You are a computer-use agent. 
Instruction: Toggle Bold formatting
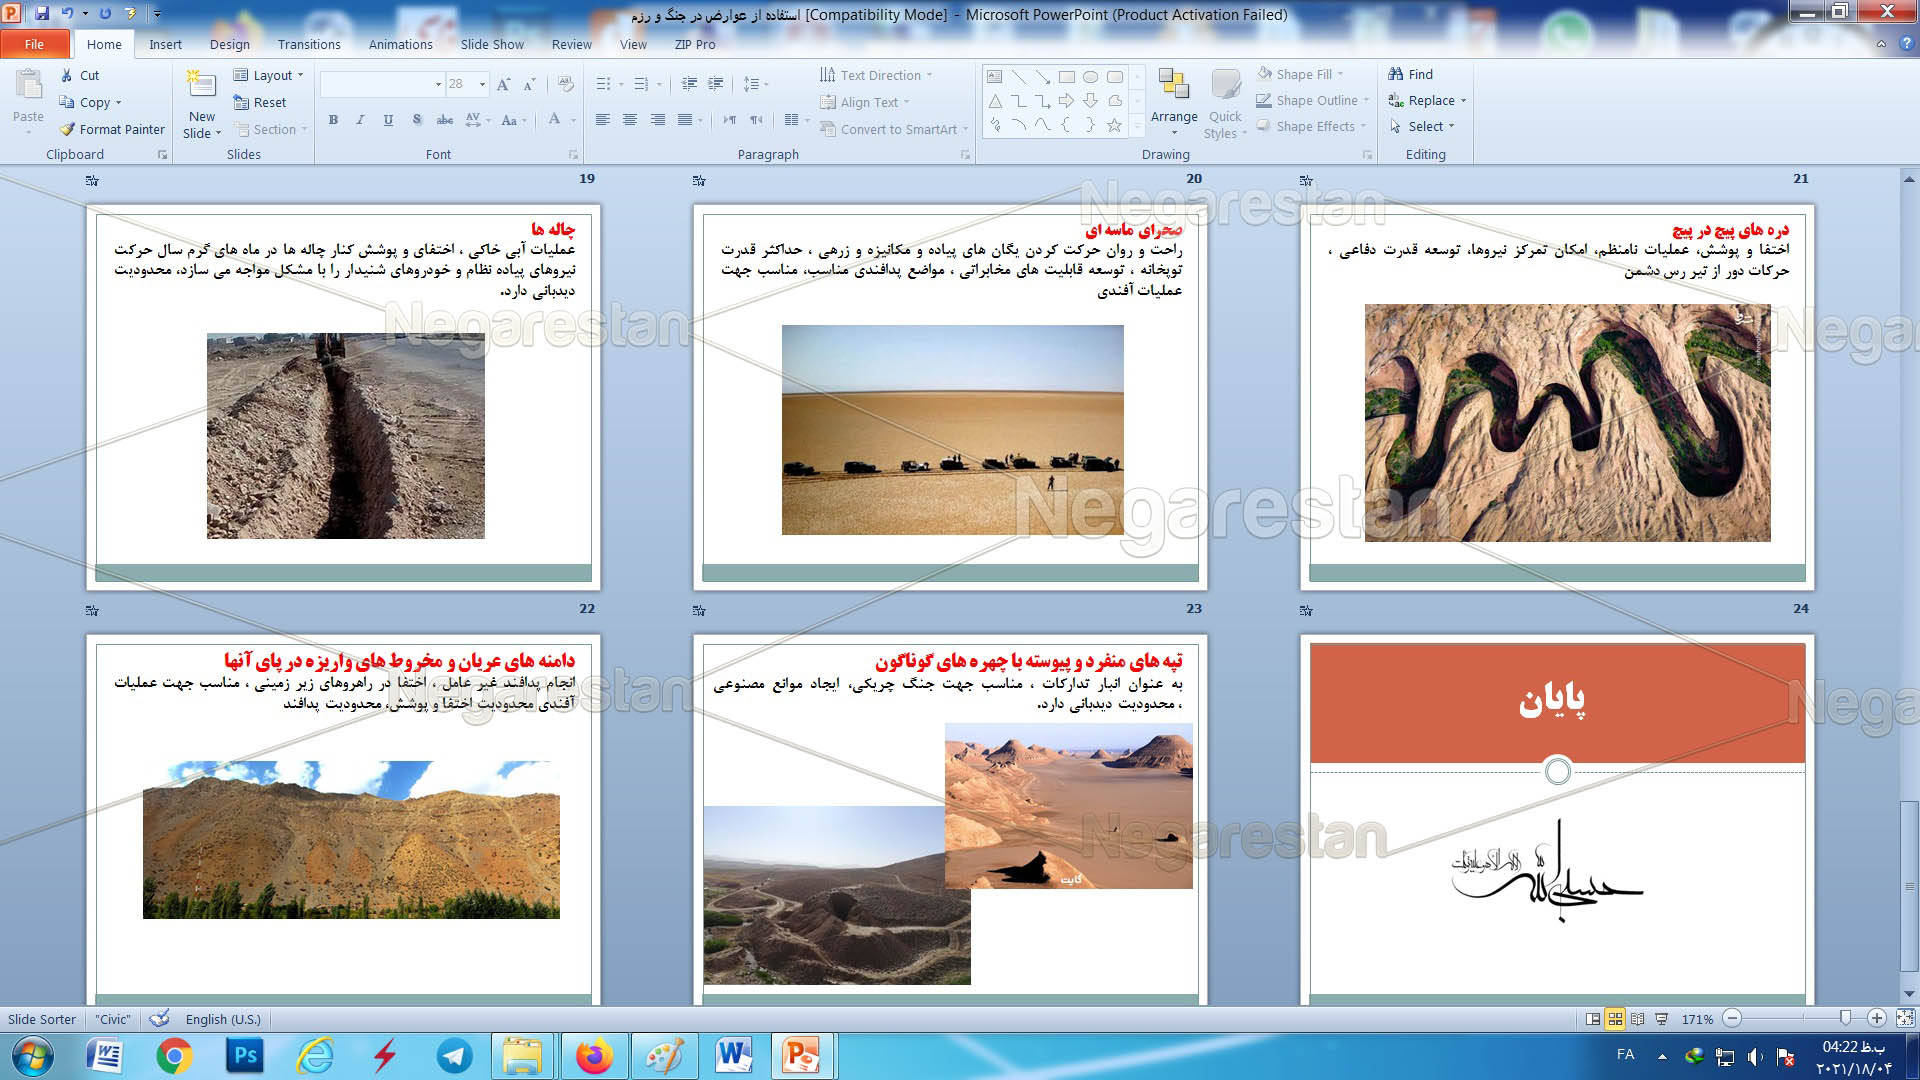[x=333, y=120]
